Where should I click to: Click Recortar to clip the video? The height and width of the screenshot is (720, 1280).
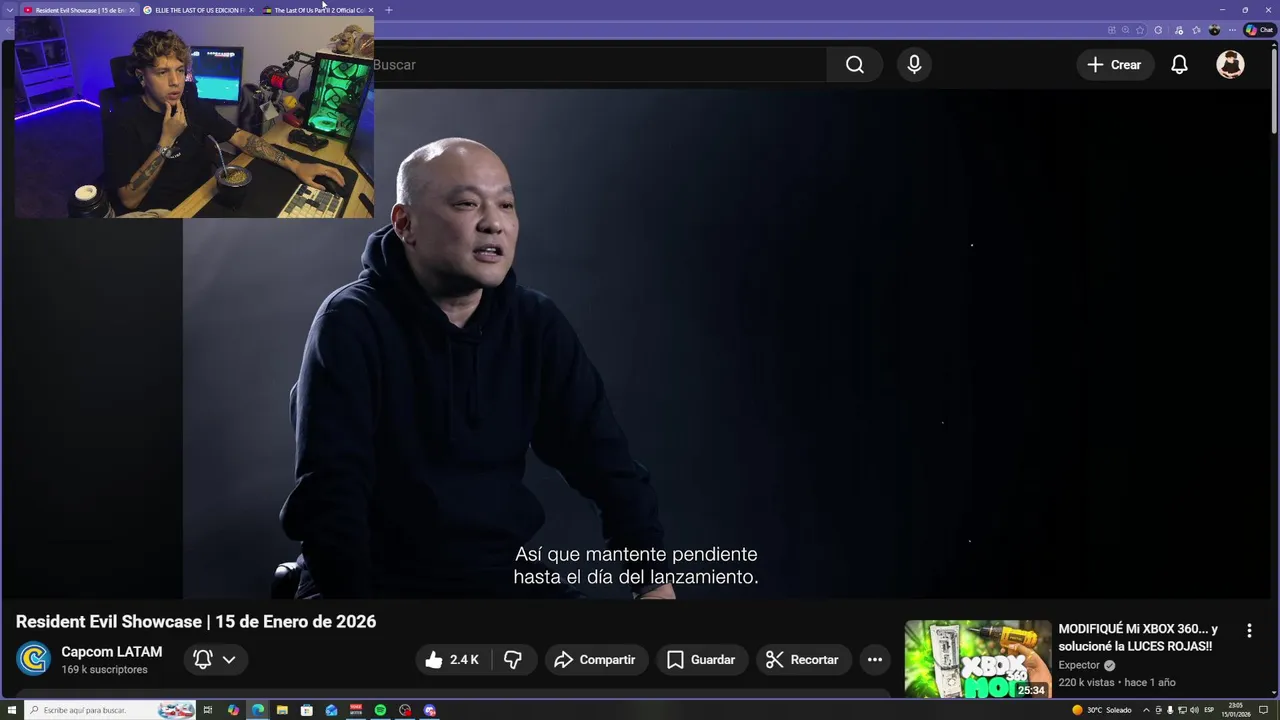click(x=803, y=660)
